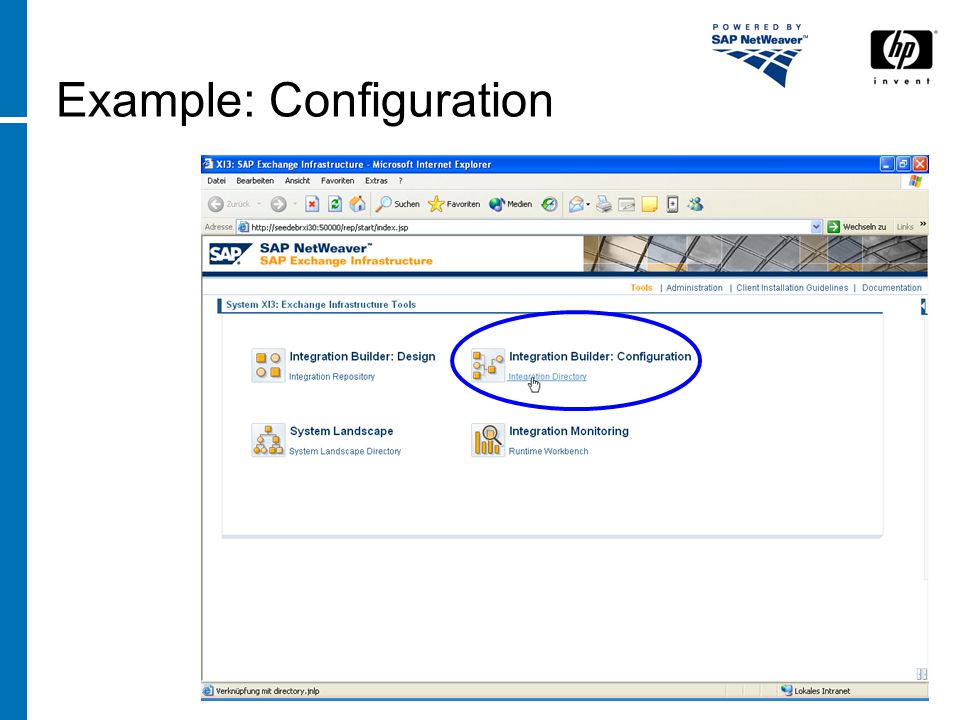Refresh the page with the green arrows icon
This screenshot has width=960, height=720.
pyautogui.click(x=335, y=204)
